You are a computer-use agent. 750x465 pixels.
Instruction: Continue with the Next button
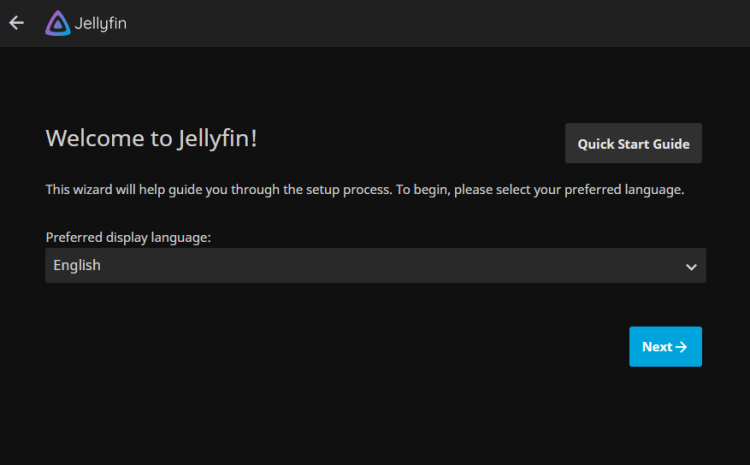665,347
